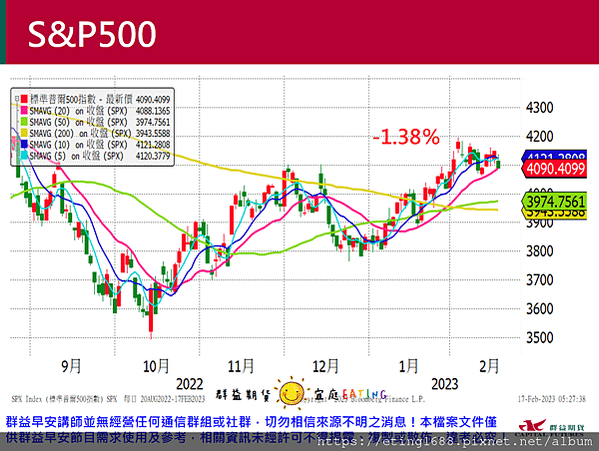The width and height of the screenshot is (599, 451).
Task: Click the 9月 x-axis label
Action: tap(71, 366)
